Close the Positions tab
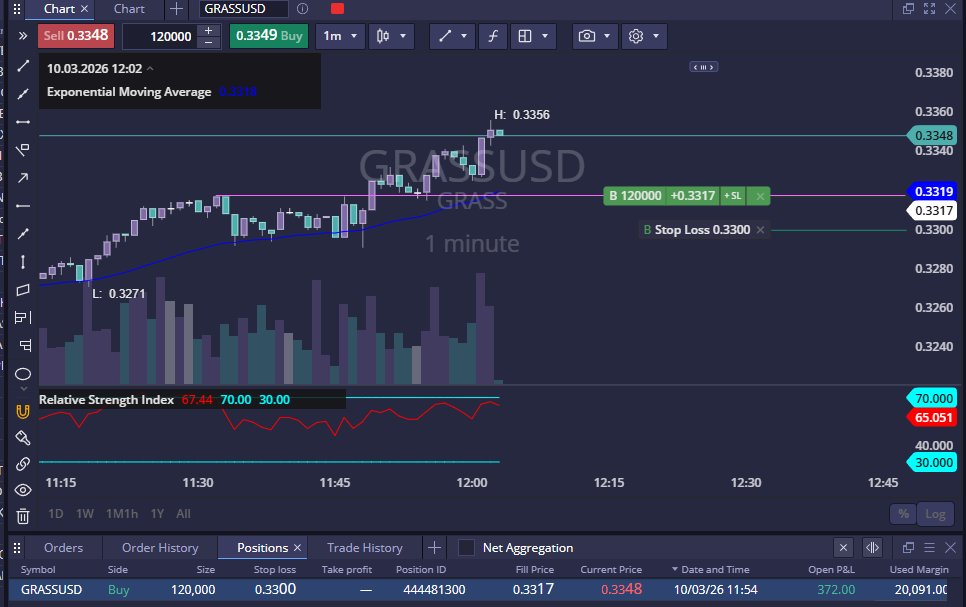966x607 pixels. pyautogui.click(x=298, y=548)
